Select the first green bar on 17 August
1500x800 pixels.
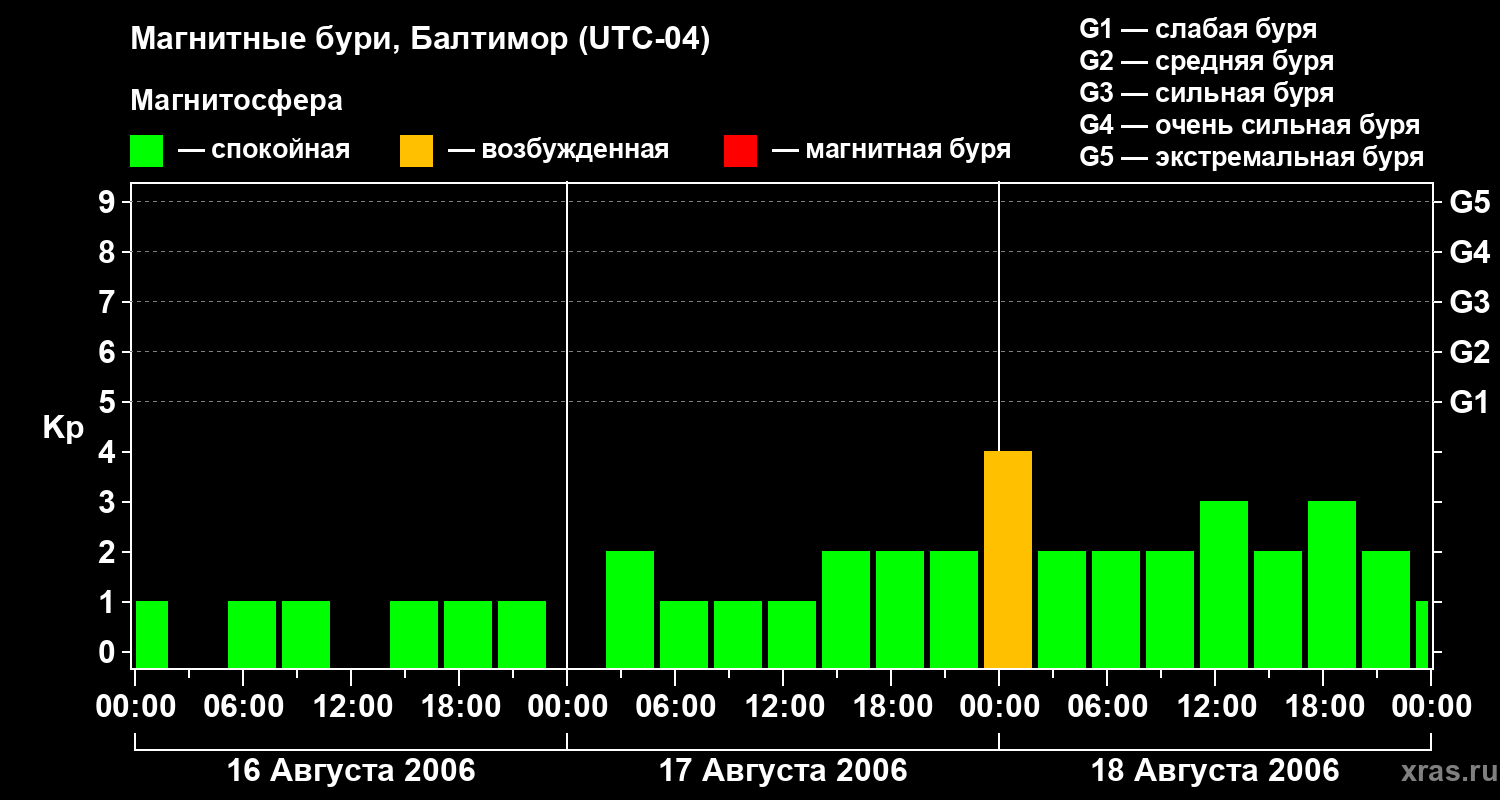pyautogui.click(x=629, y=609)
